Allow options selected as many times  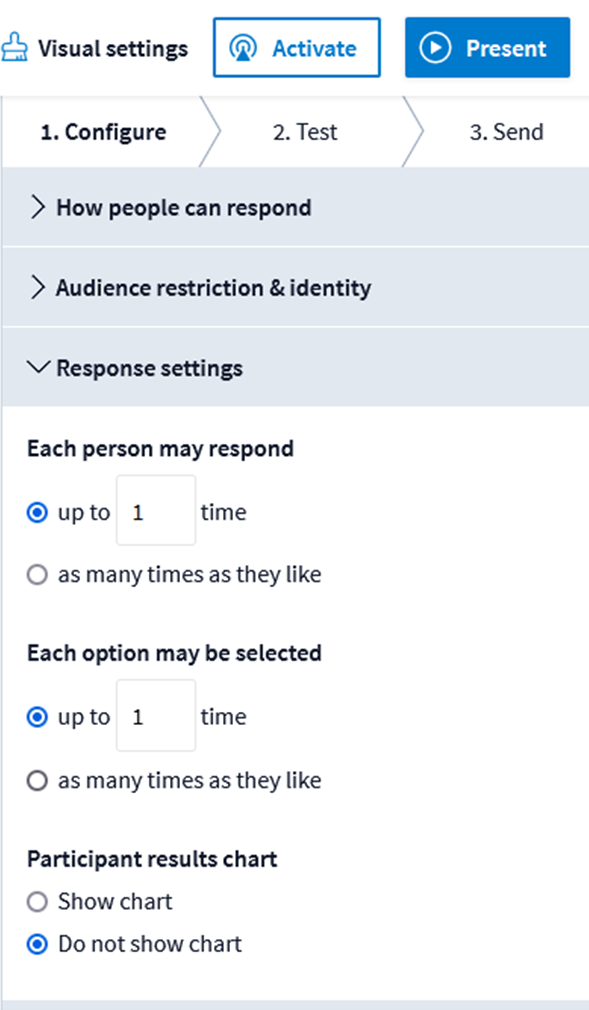(37, 781)
